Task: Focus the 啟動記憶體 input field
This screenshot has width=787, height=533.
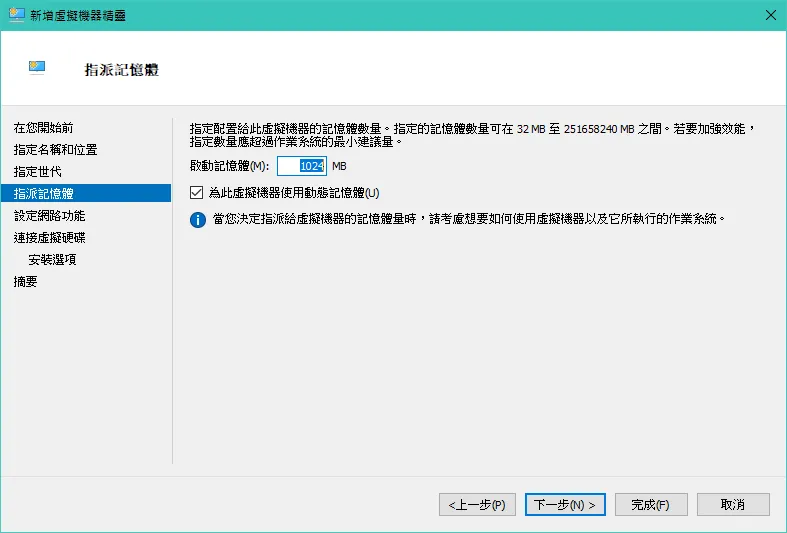Action: point(302,166)
